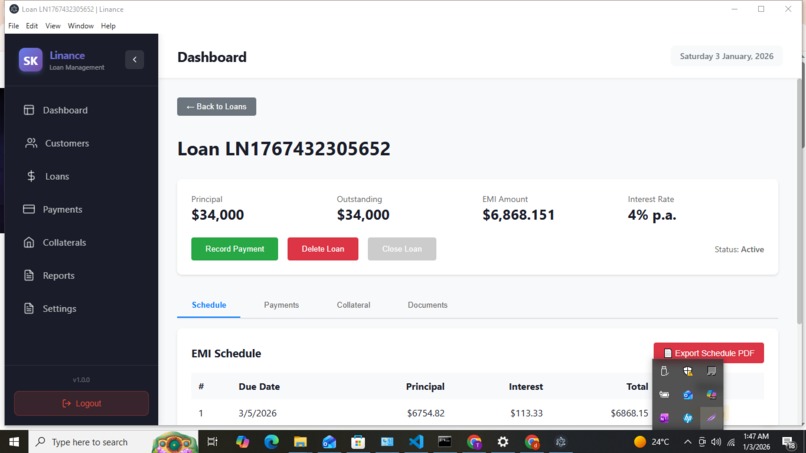Click the OneNote icon in tray popup

[664, 418]
